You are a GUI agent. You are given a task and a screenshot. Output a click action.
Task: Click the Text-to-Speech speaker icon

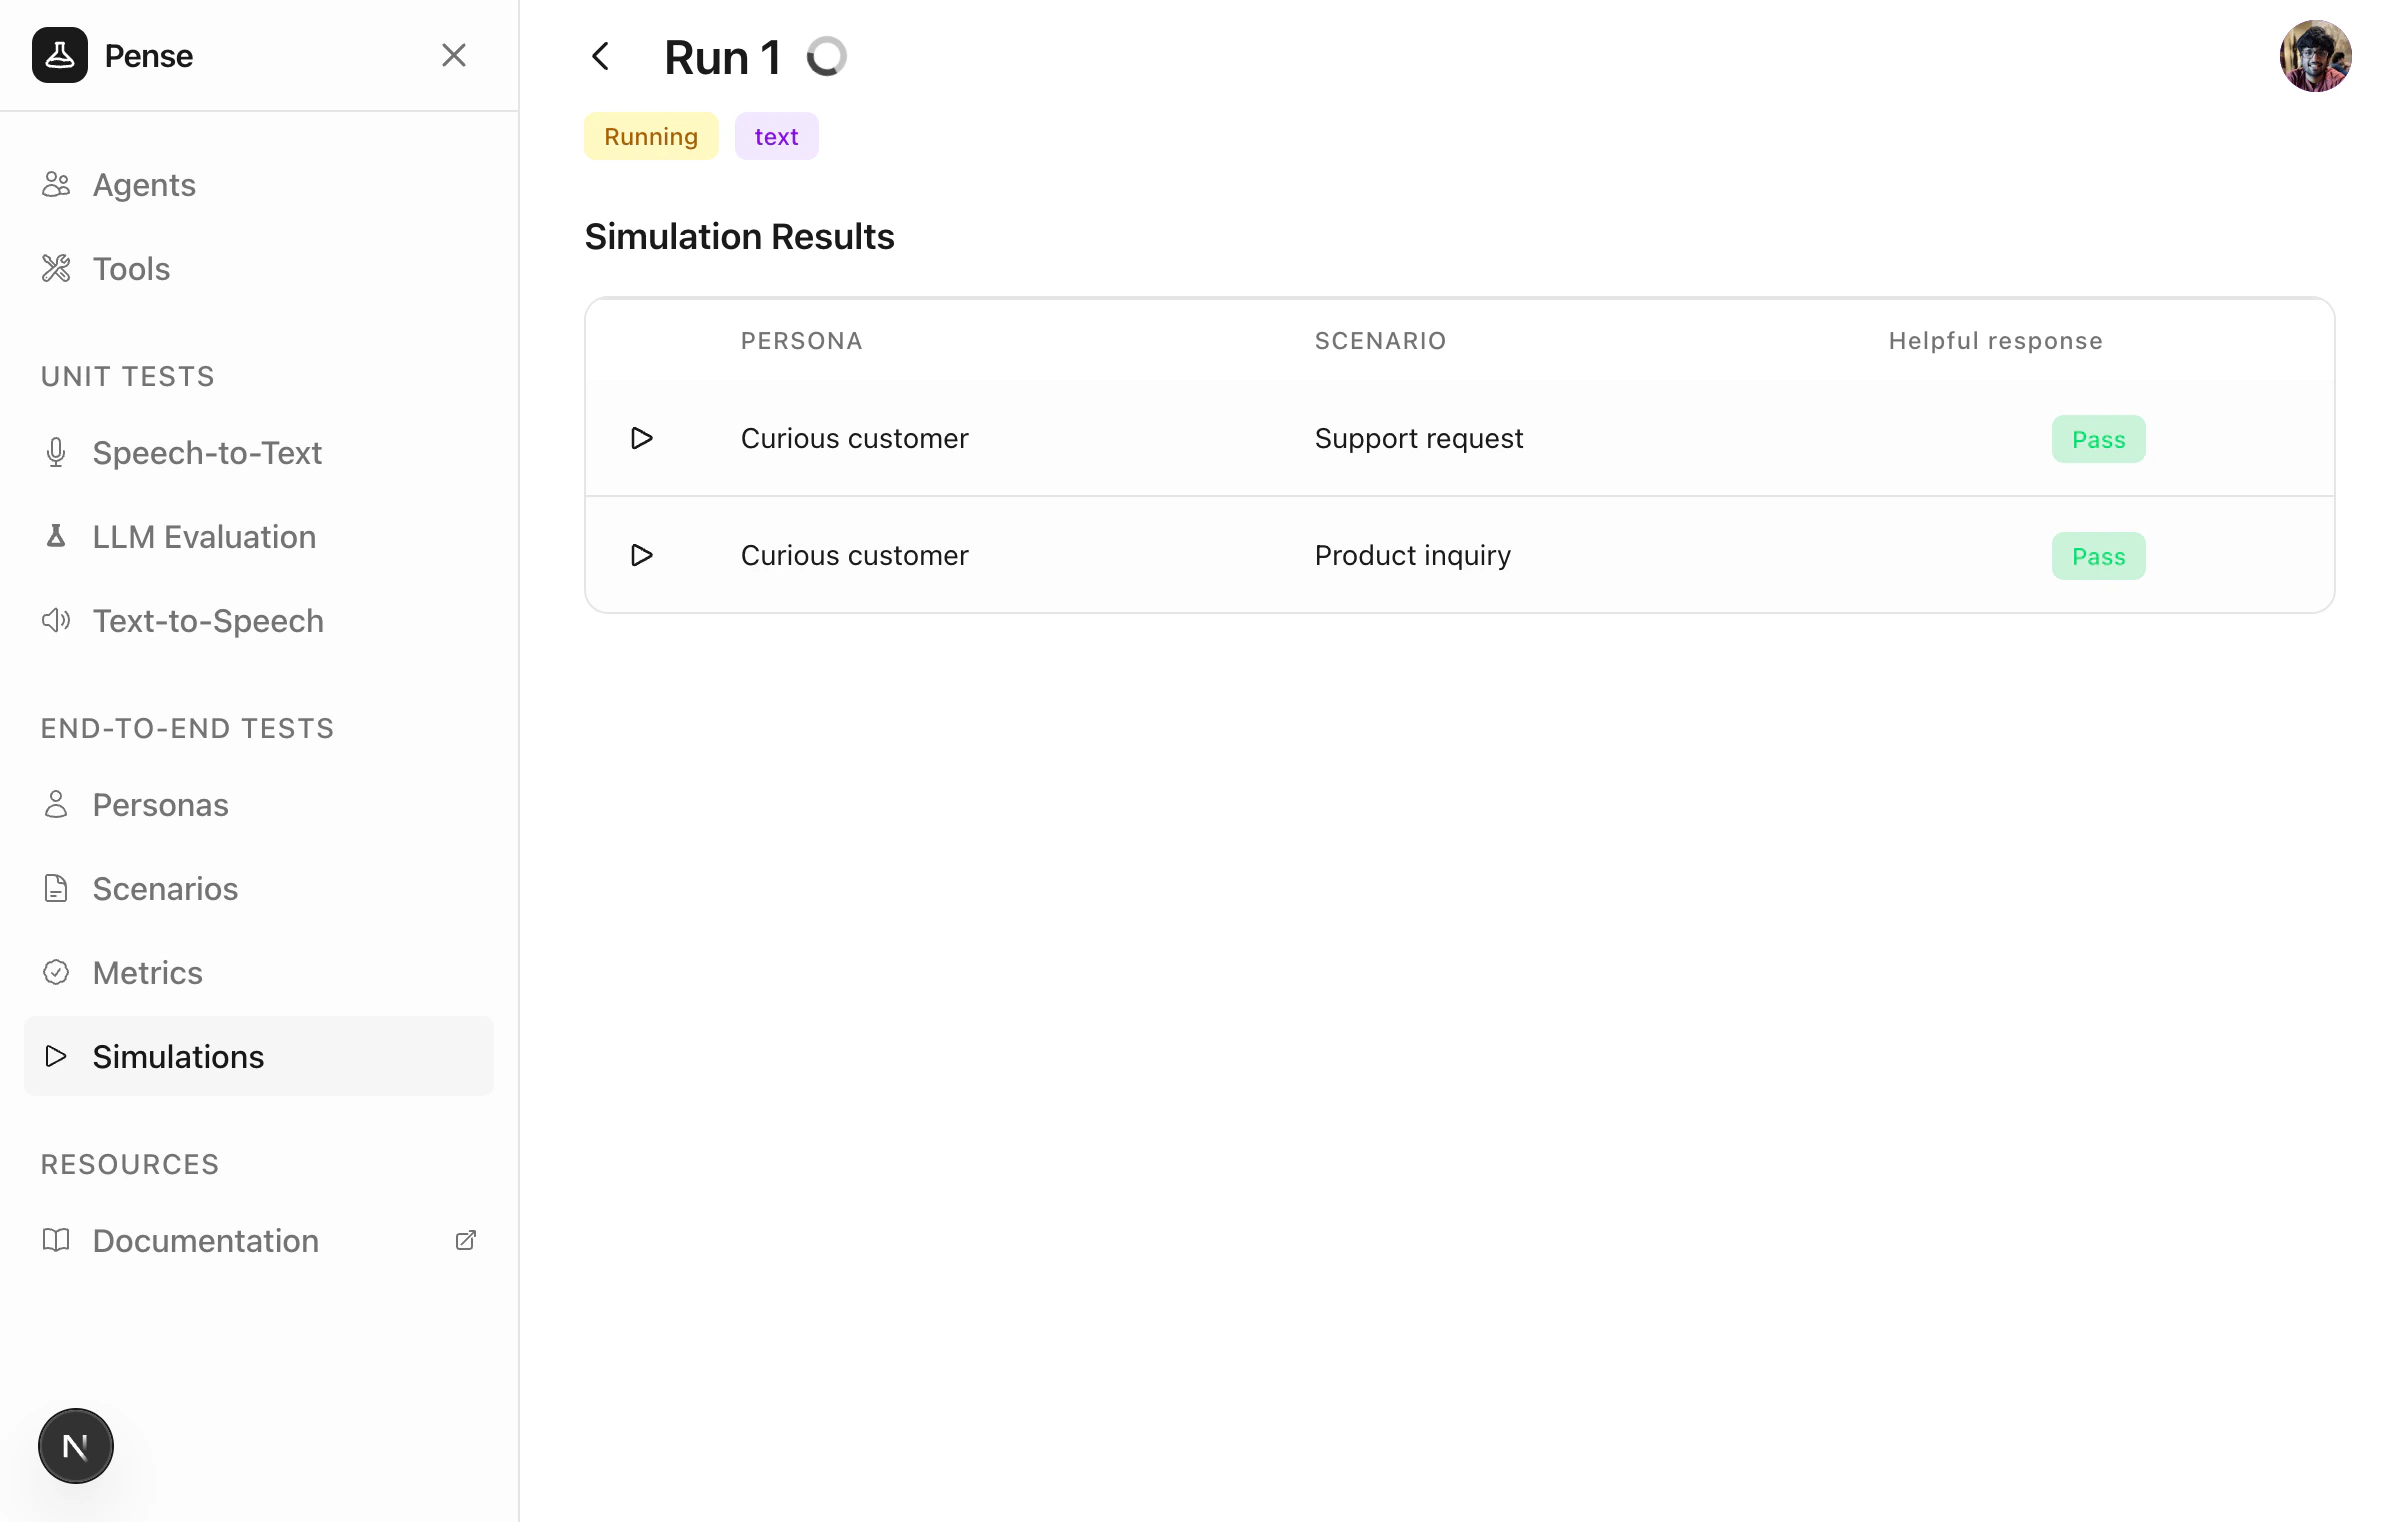coord(56,621)
